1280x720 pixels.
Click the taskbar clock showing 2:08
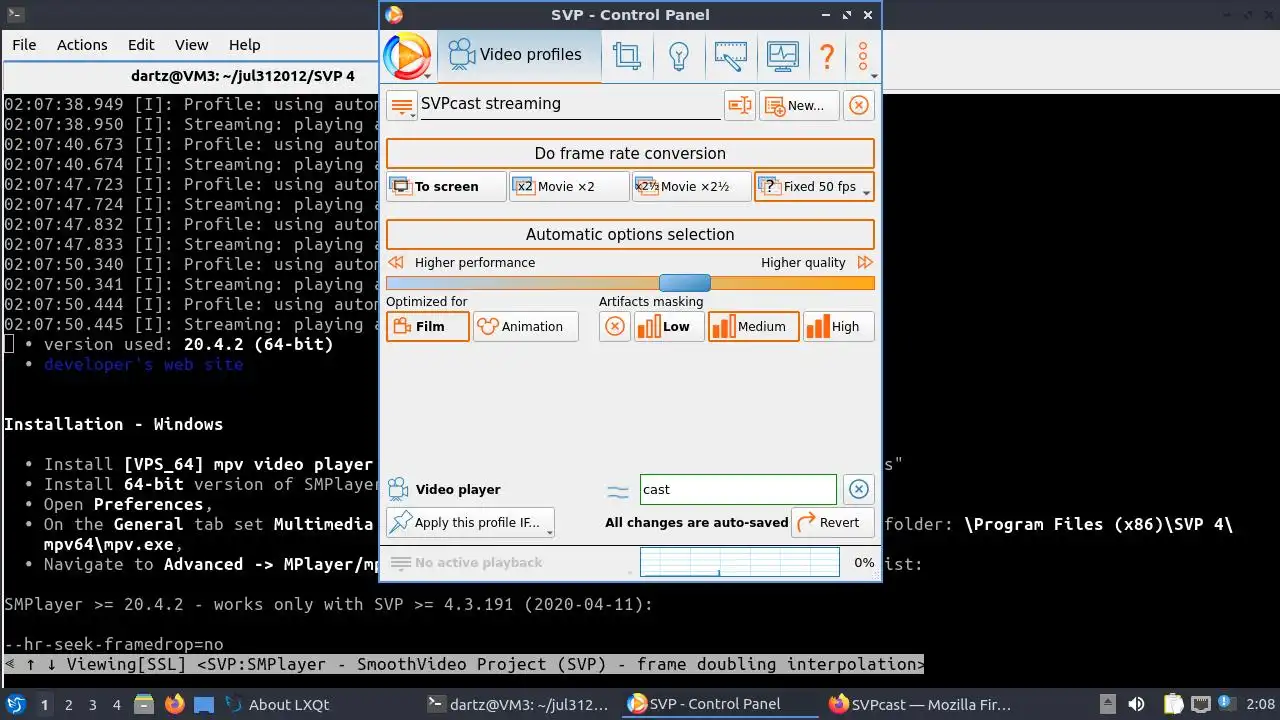coord(1260,704)
